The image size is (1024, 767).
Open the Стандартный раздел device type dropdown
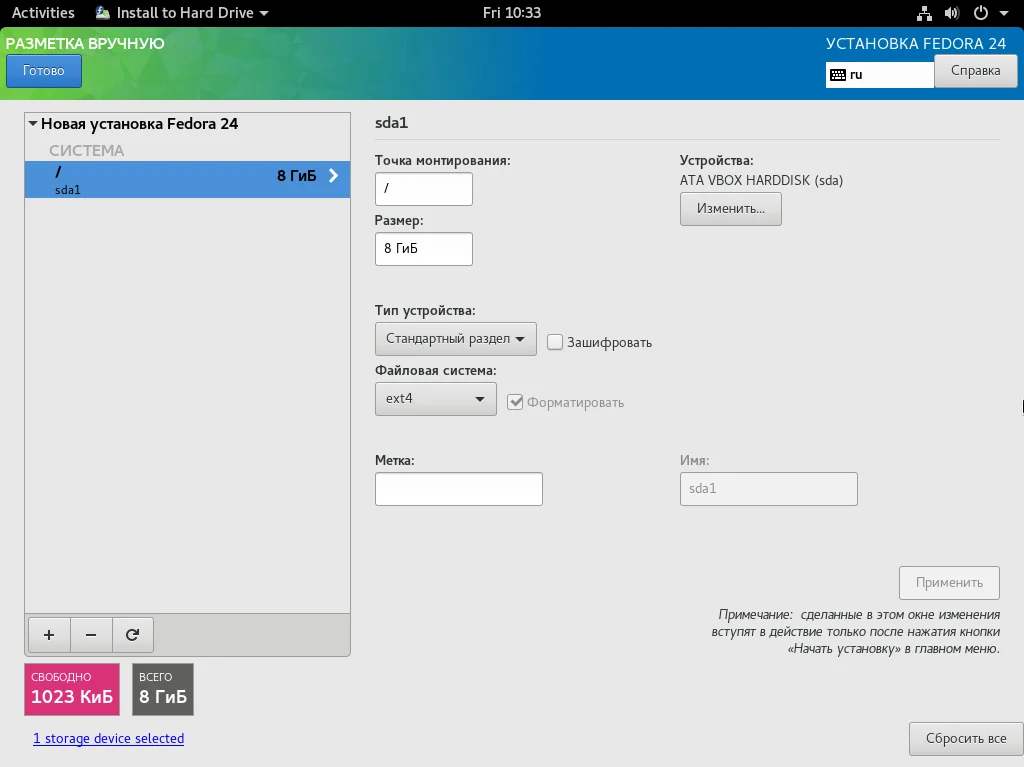(456, 339)
